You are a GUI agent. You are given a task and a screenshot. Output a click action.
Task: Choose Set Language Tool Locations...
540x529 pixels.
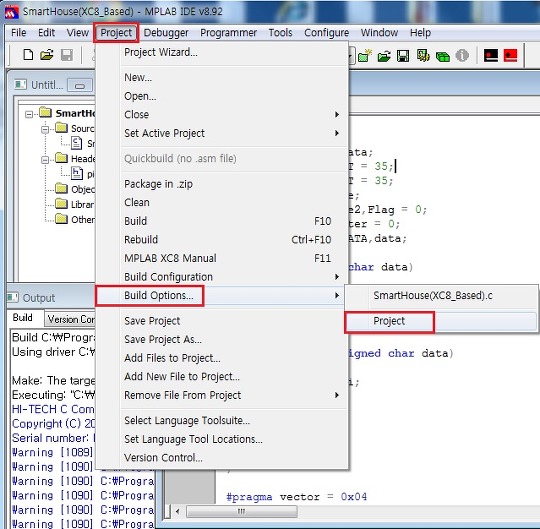click(222, 439)
